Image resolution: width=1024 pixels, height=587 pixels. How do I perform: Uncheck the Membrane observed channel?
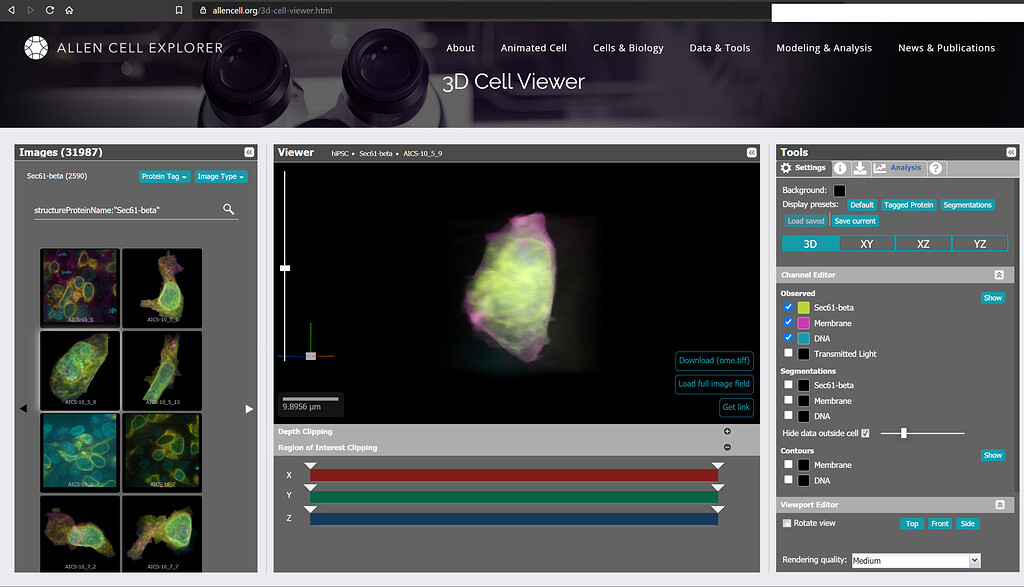click(x=786, y=322)
